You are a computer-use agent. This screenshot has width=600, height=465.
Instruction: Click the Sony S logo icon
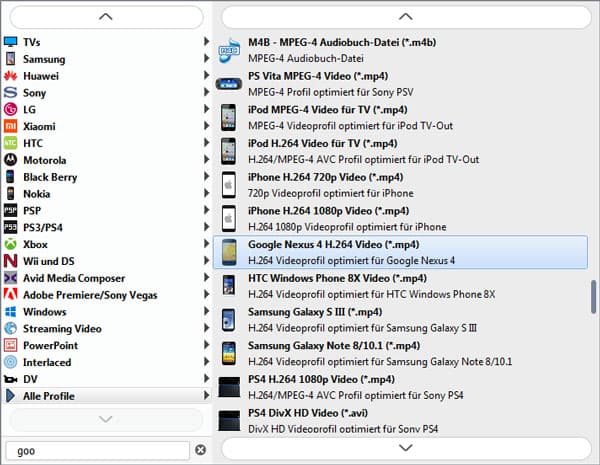10,92
